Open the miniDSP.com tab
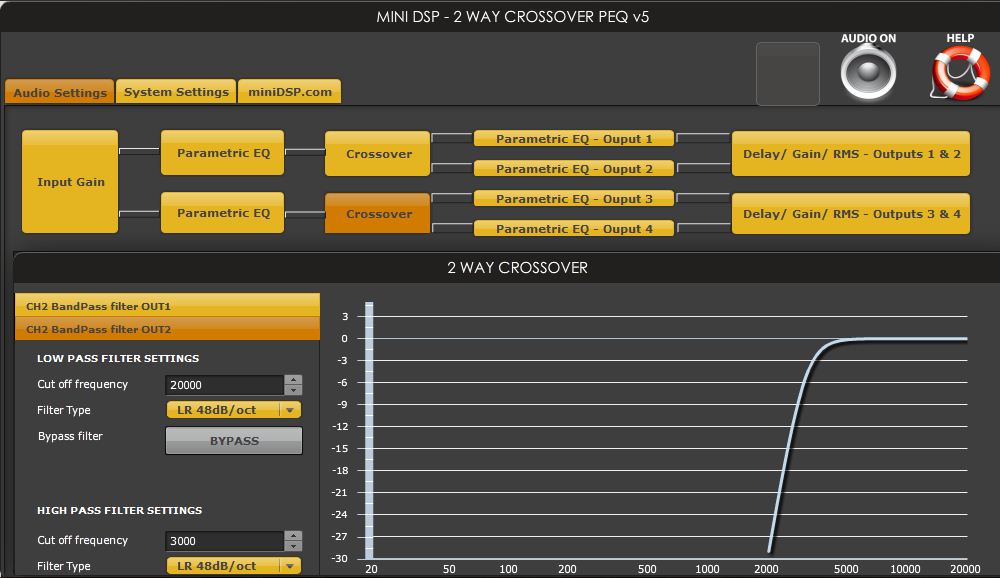 tap(290, 92)
